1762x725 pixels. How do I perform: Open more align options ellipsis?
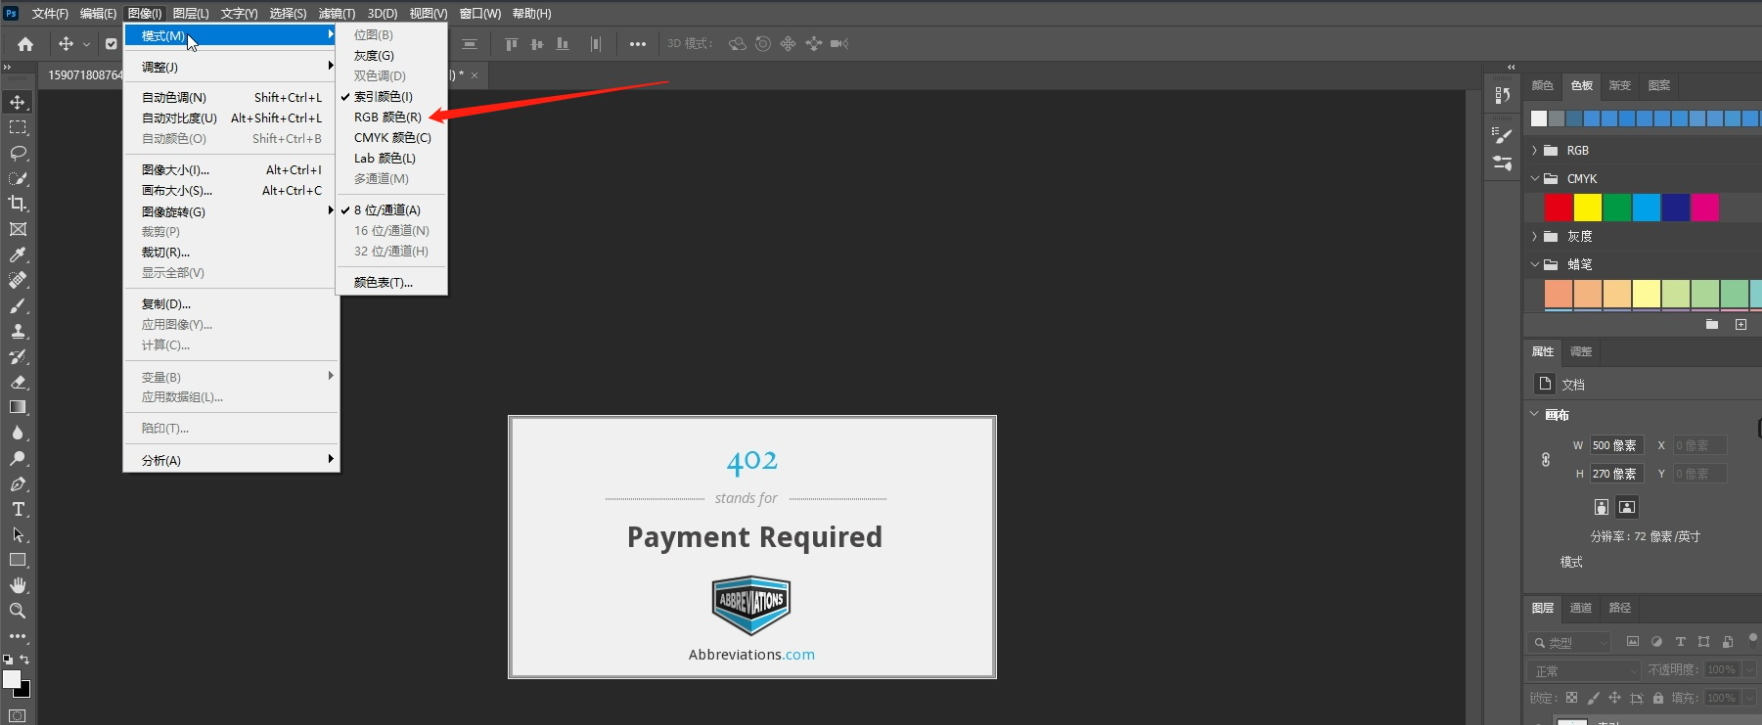[638, 44]
